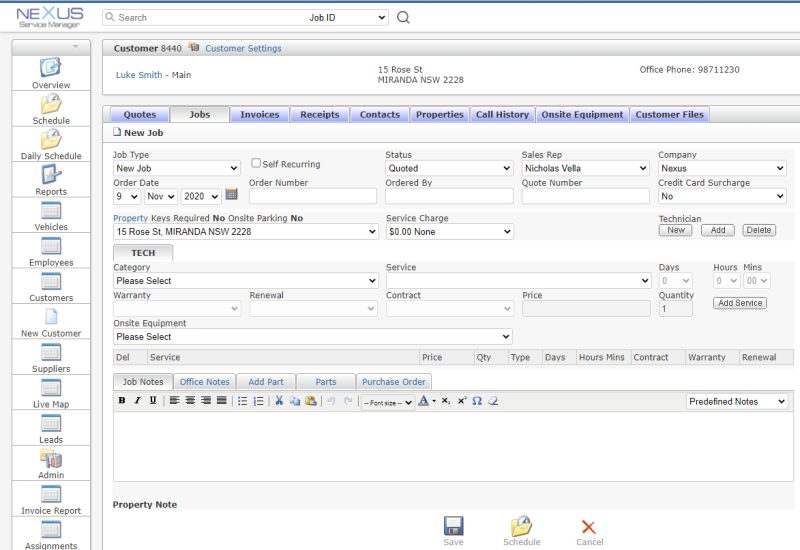Insert a numbered list
The image size is (800, 550).
(x=259, y=401)
